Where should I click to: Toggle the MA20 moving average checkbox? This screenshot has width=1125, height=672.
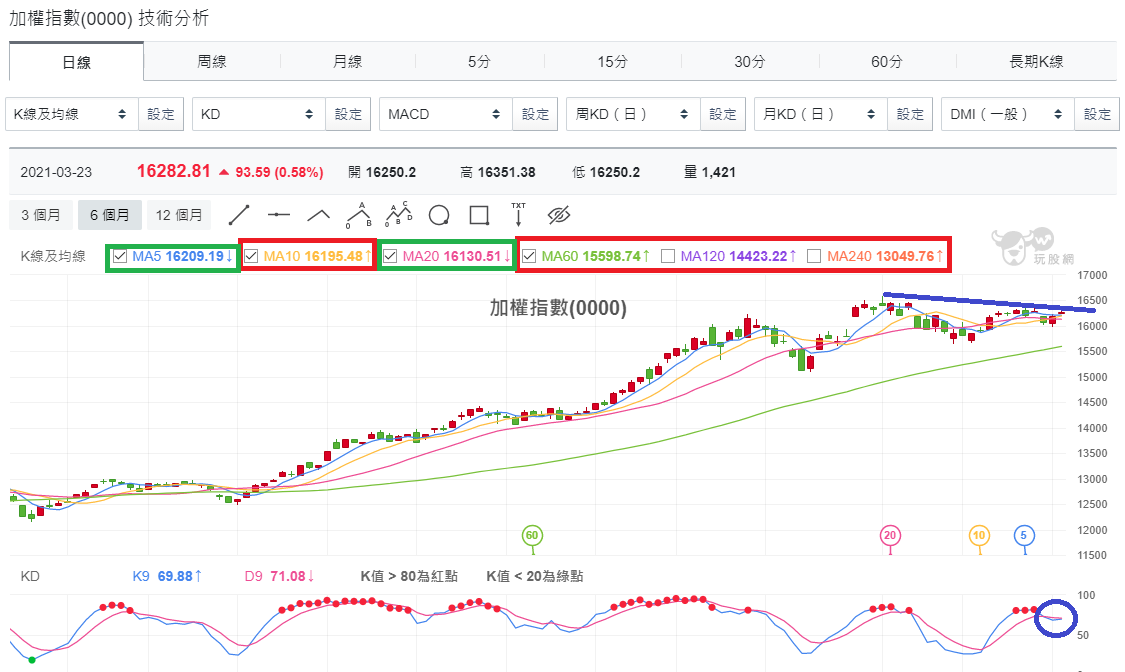[x=390, y=256]
